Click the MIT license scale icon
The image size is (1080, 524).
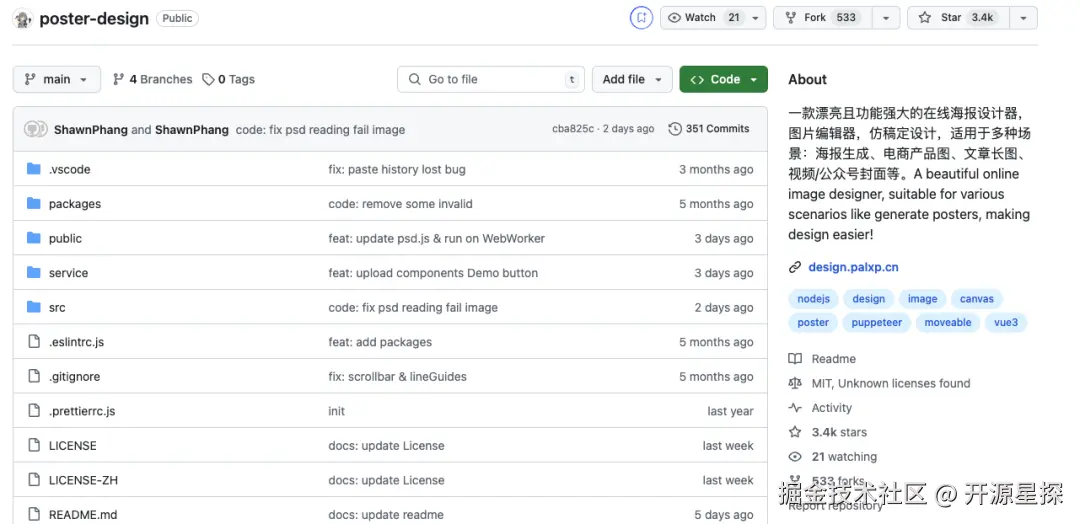click(795, 383)
